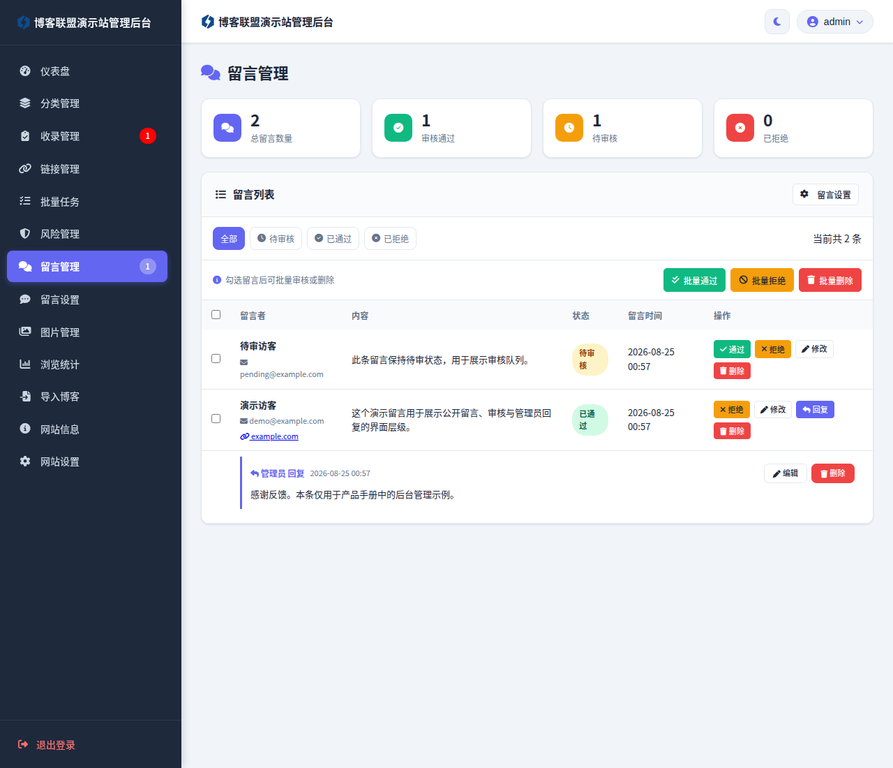The height and width of the screenshot is (768, 893).
Task: Click the sidebar logo icon beside 博客联盟演示站管理后台
Action: point(23,23)
